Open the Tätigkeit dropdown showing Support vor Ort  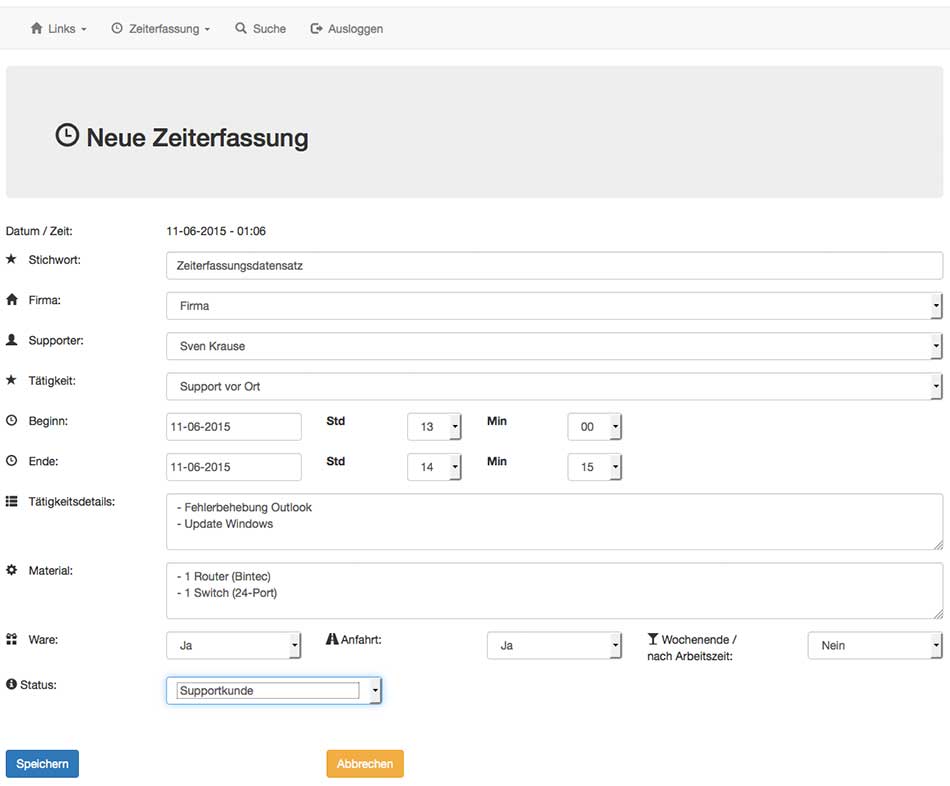[554, 386]
